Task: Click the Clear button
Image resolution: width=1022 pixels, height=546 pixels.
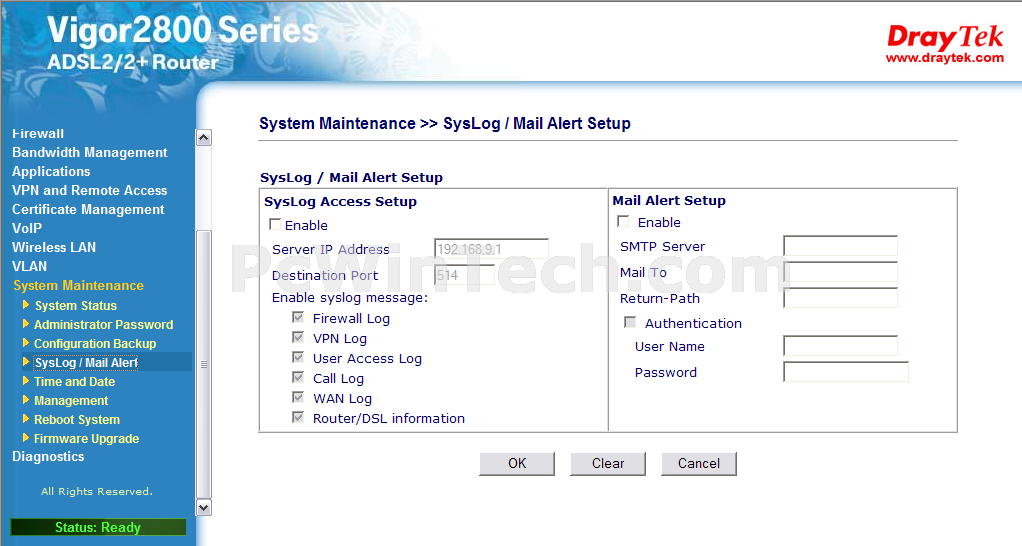Action: (607, 463)
